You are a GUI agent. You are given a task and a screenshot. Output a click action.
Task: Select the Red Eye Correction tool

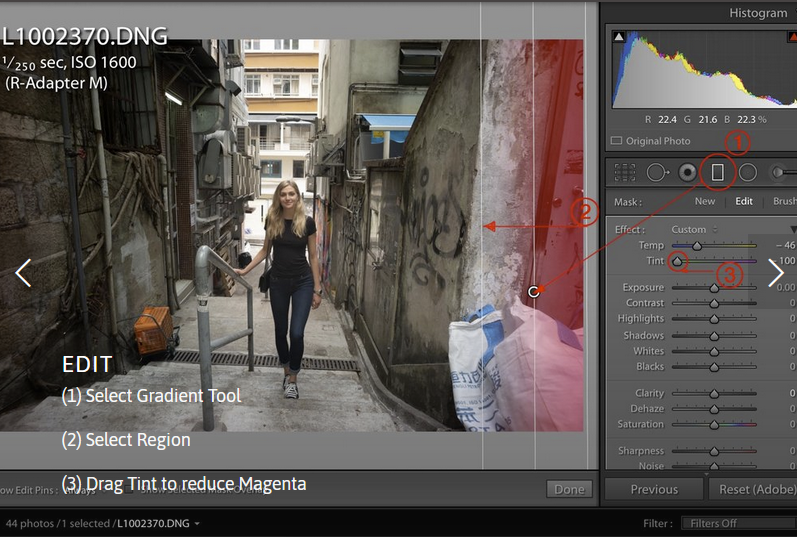coord(687,172)
